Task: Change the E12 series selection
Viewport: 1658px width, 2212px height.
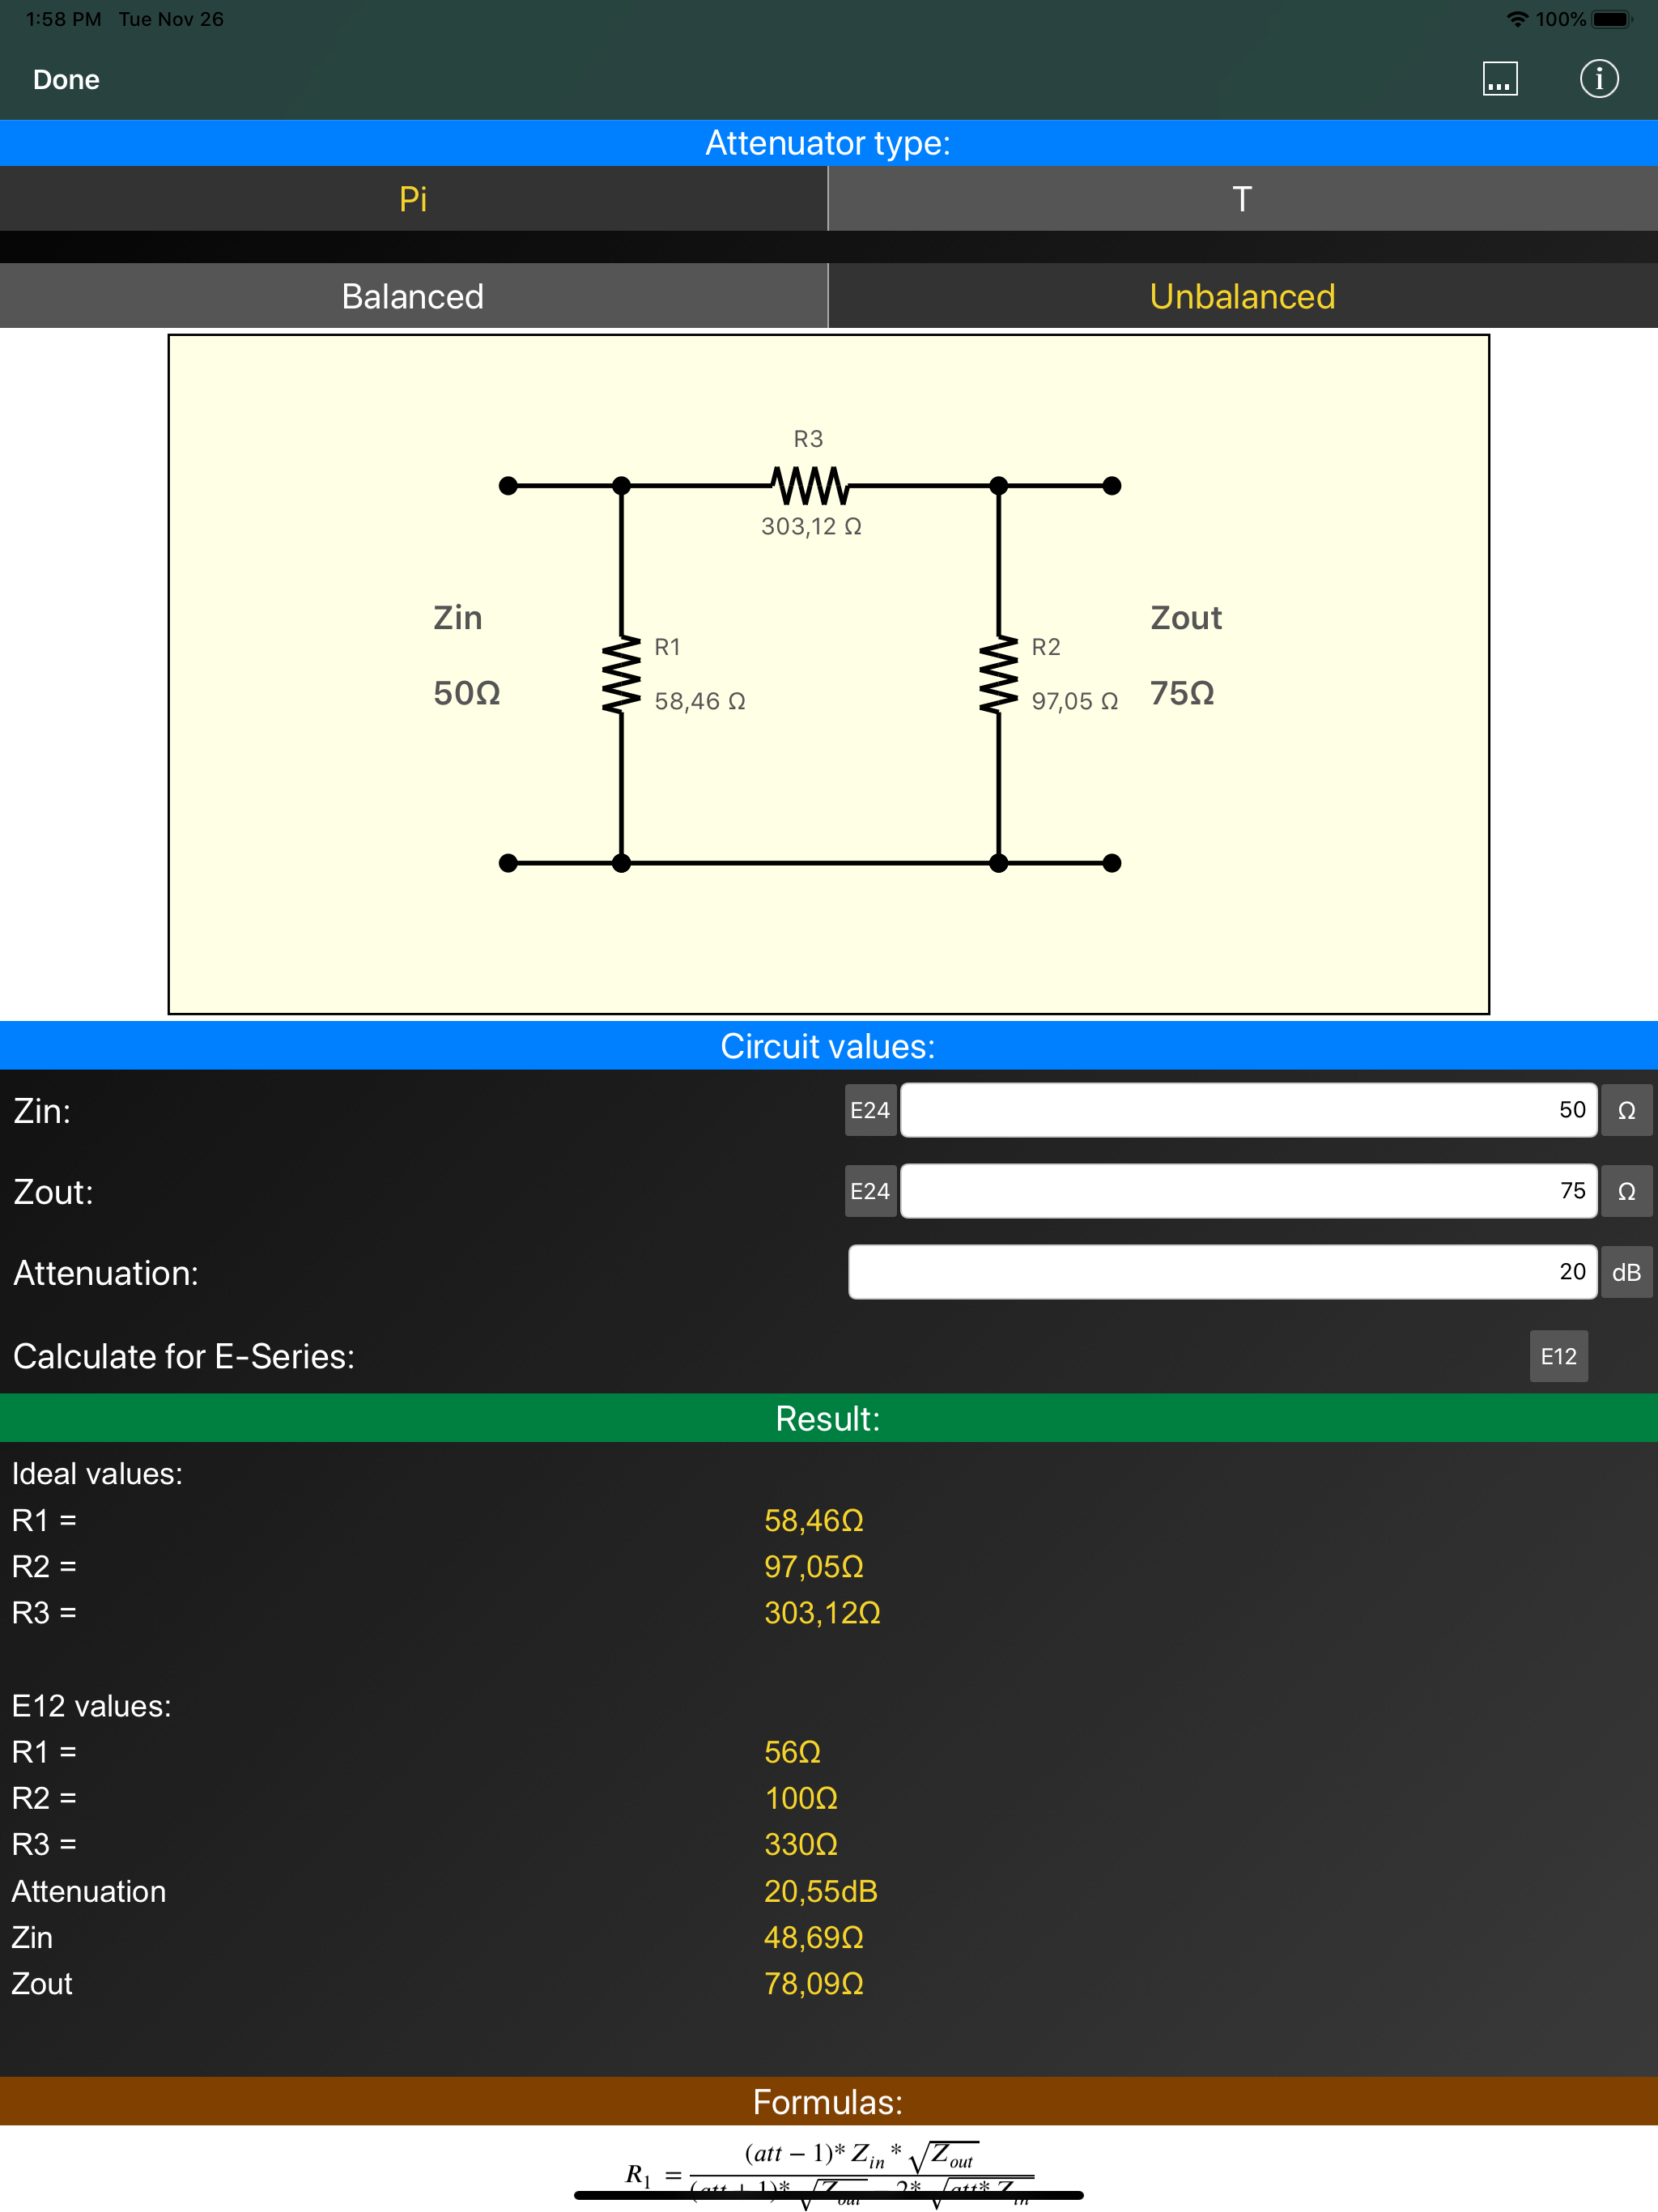Action: pos(1558,1356)
